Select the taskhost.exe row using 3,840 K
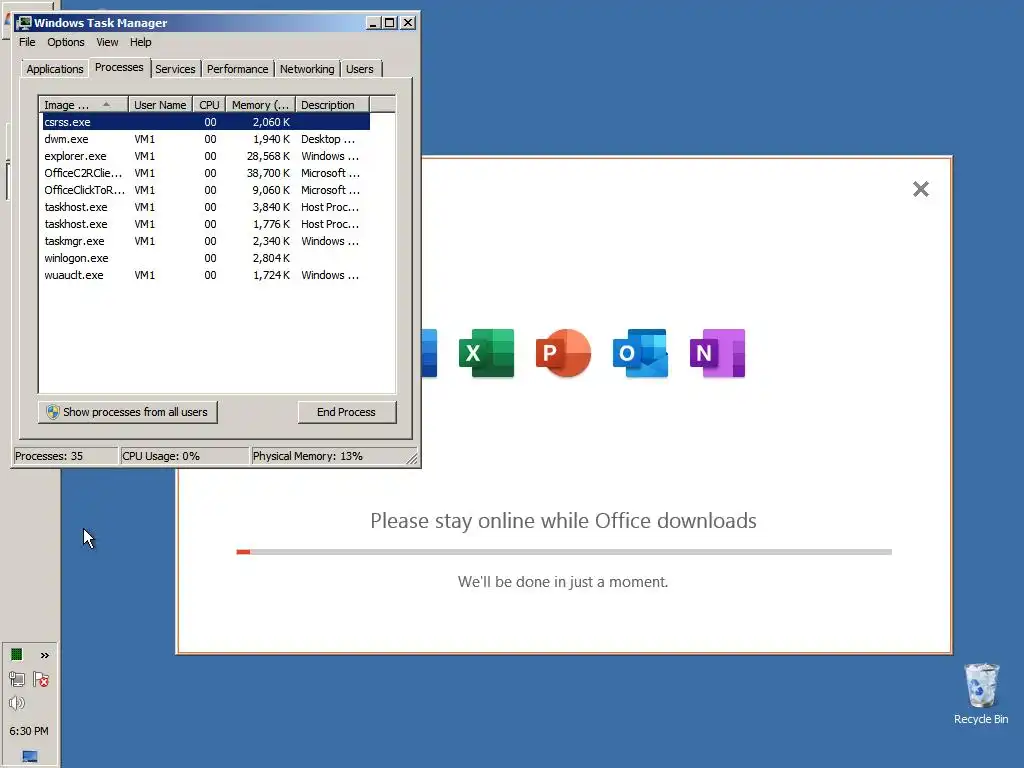The width and height of the screenshot is (1024, 768). 206,207
